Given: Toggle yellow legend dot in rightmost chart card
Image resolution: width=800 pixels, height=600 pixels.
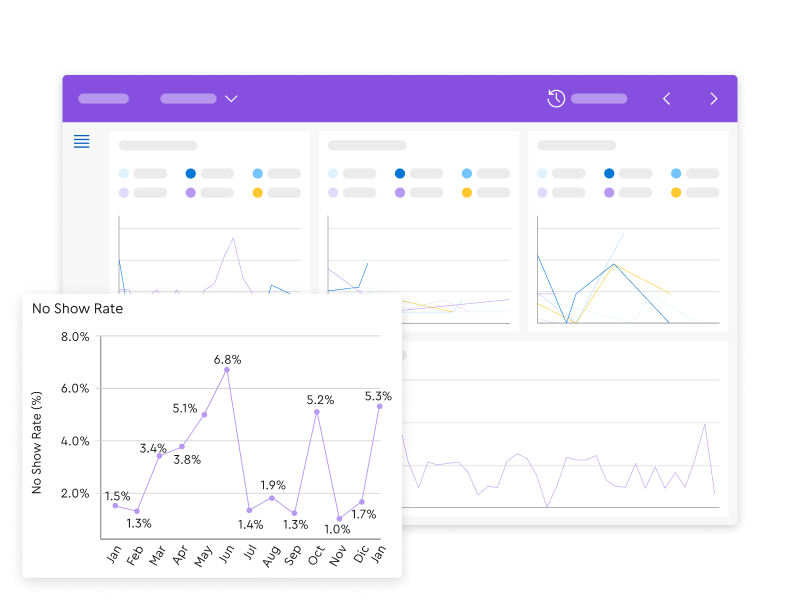Looking at the screenshot, I should point(676,193).
